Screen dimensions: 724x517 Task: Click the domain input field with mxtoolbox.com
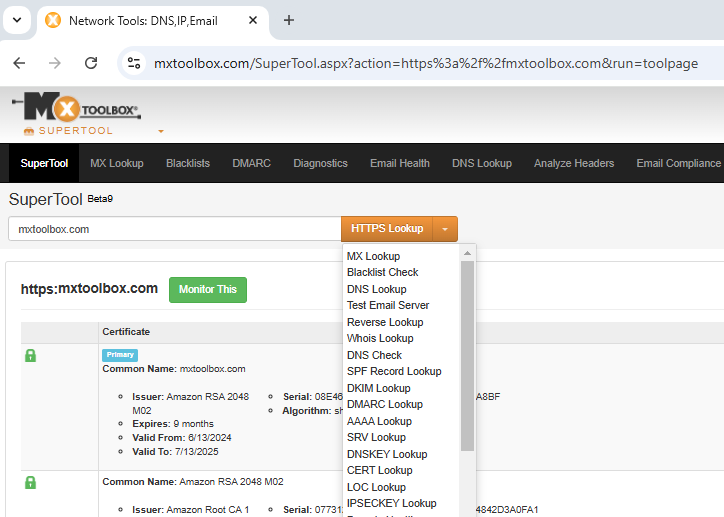click(x=175, y=229)
